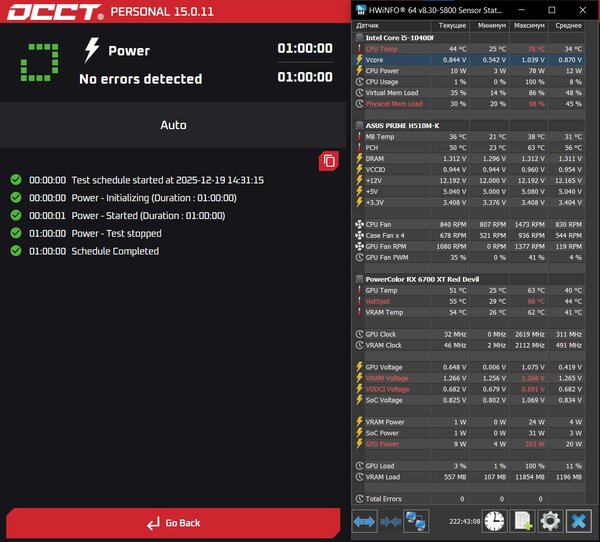Click the HWiNFO collapse arrows toolbar icon
This screenshot has width=600, height=542.
pyautogui.click(x=390, y=521)
